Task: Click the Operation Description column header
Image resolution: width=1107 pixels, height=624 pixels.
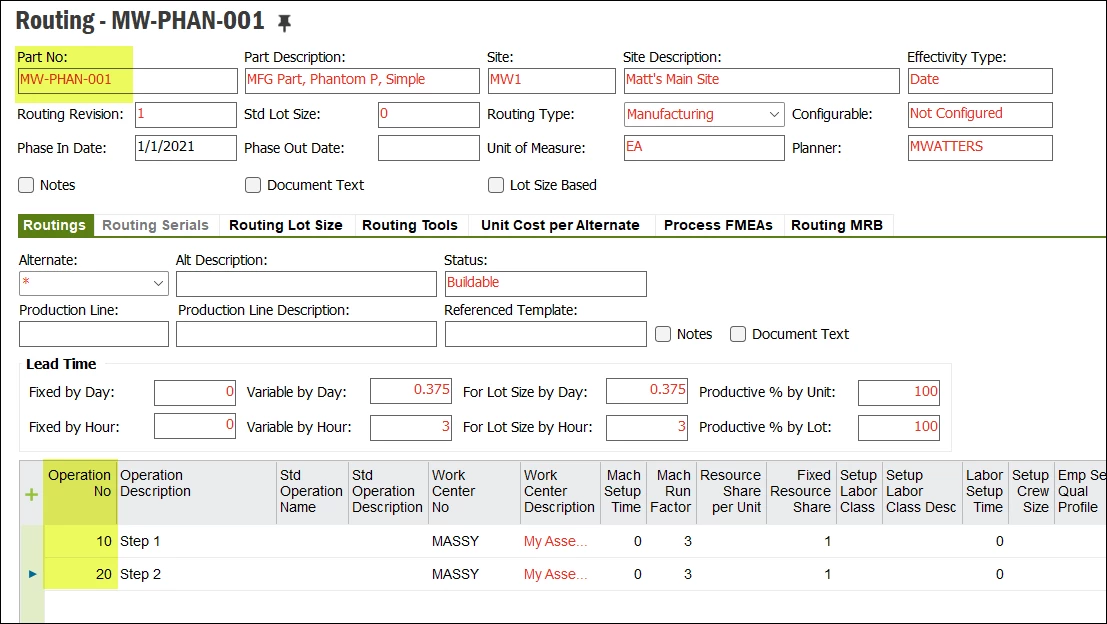Action: [197, 492]
